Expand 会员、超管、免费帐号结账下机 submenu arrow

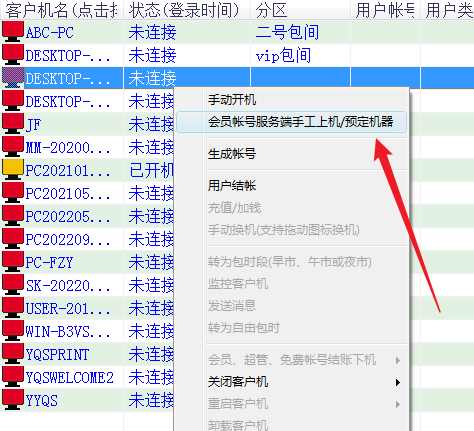(398, 360)
